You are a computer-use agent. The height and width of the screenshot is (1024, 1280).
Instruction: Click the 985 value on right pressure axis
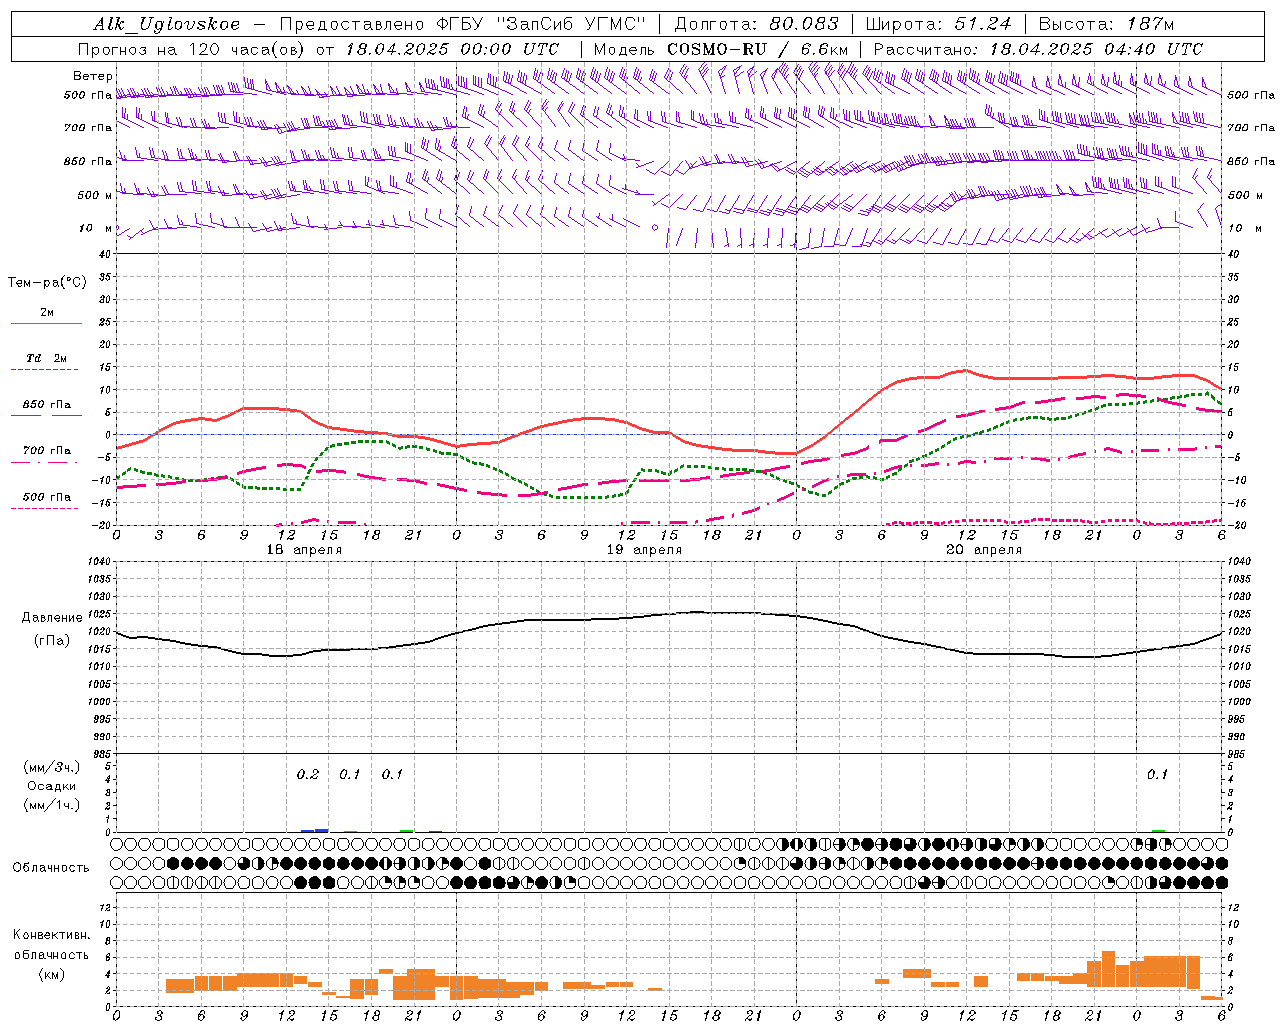[x=1238, y=754]
